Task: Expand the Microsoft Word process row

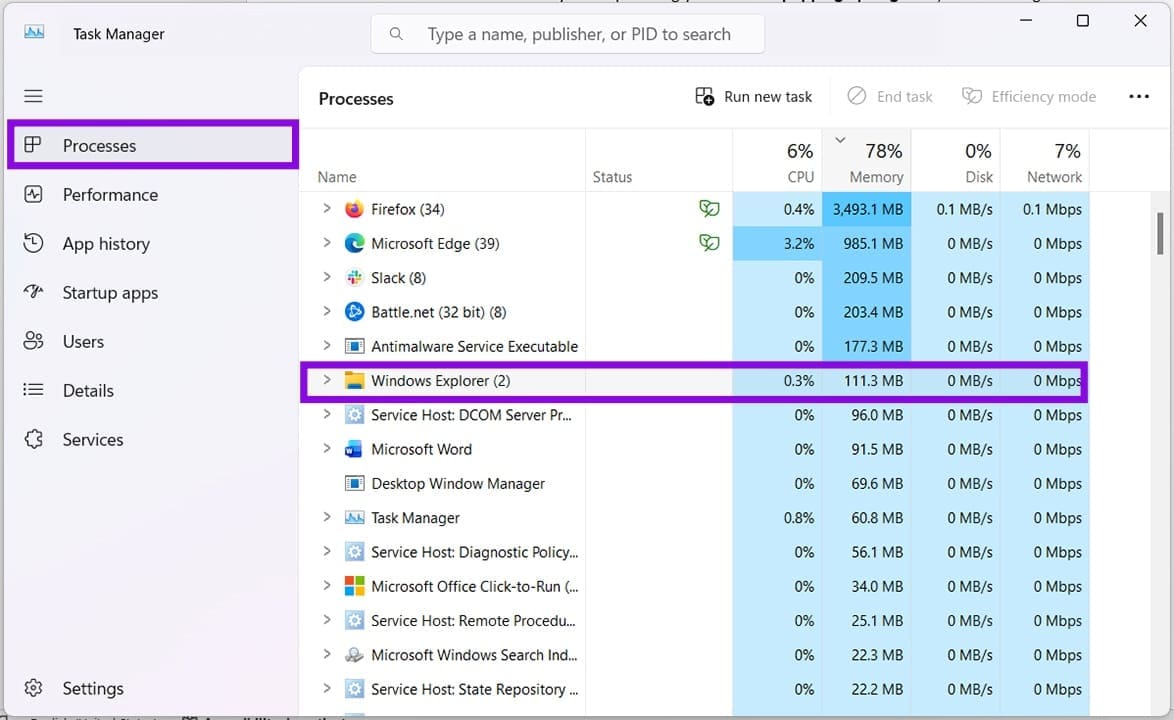Action: (326, 448)
